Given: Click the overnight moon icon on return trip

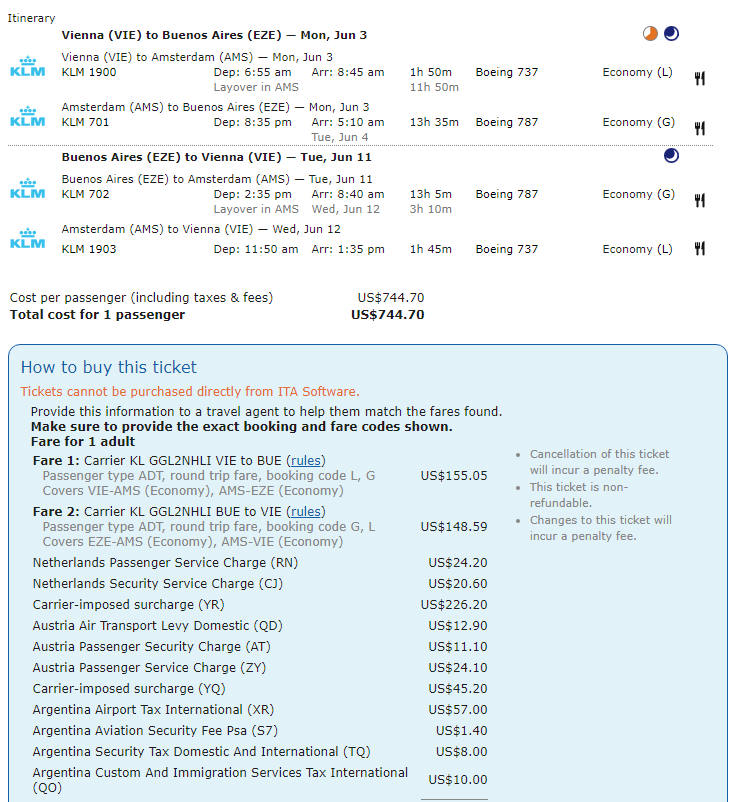Looking at the screenshot, I should 671,155.
